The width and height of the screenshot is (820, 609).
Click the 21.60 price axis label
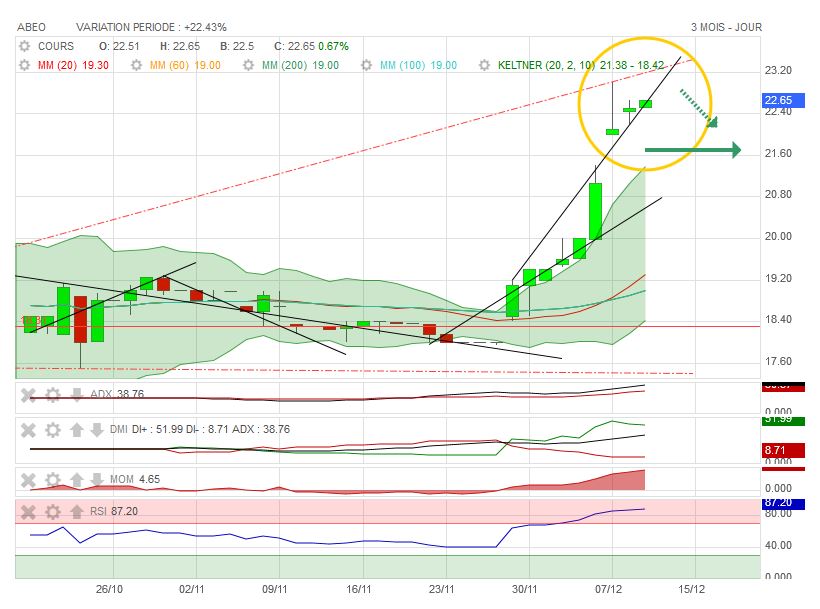[778, 153]
